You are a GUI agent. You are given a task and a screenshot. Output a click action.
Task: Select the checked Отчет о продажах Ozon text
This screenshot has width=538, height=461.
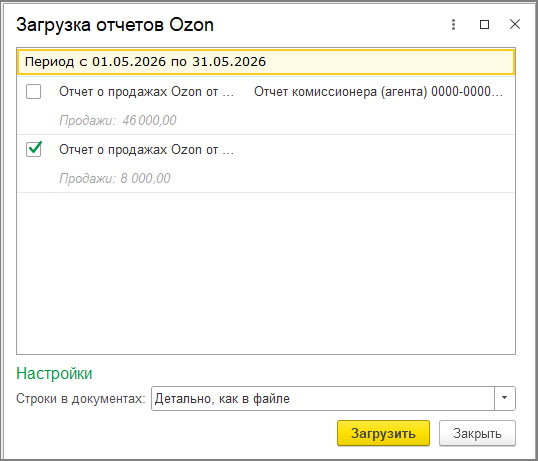(147, 150)
